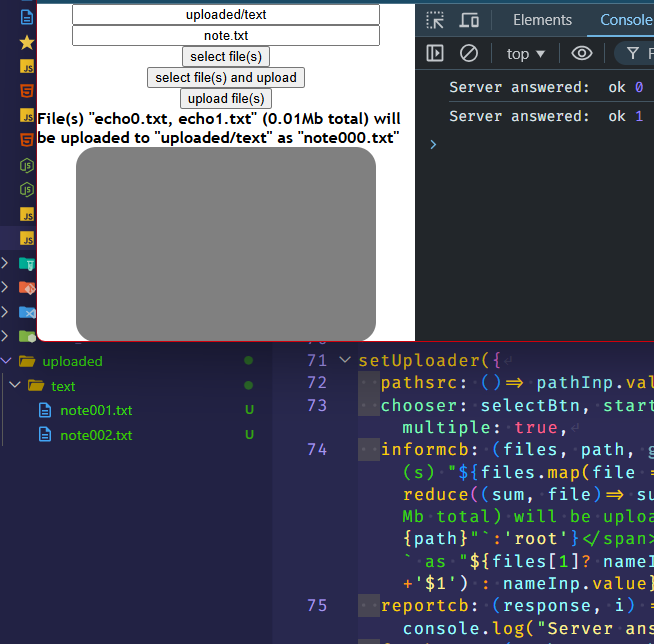
Task: Open note001.txt in the explorer
Action: tap(96, 410)
